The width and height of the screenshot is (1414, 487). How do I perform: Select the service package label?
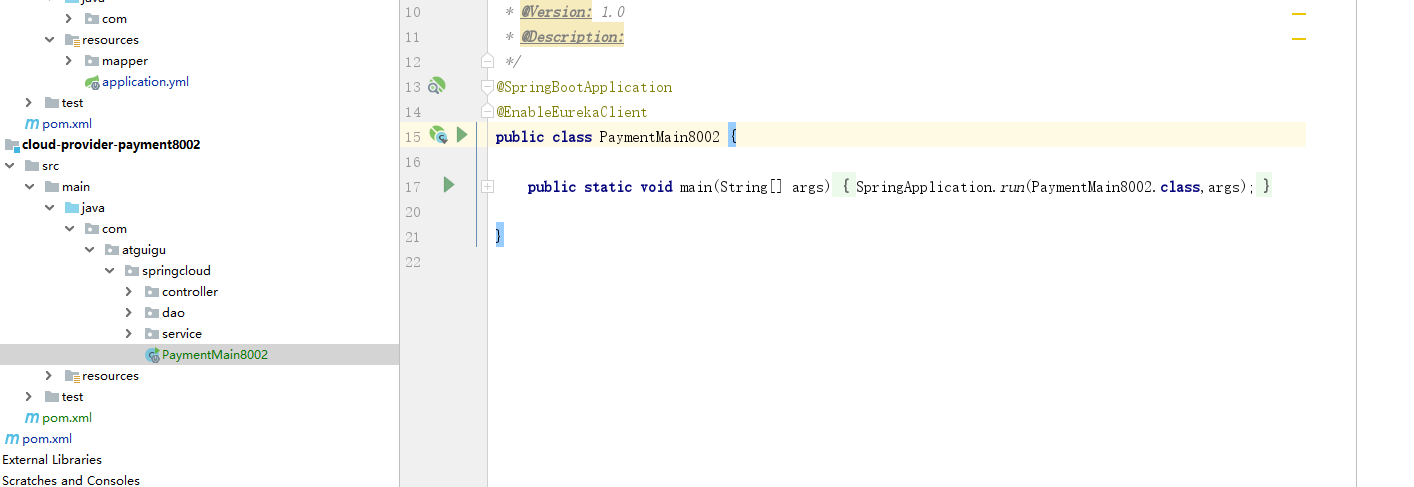point(182,334)
